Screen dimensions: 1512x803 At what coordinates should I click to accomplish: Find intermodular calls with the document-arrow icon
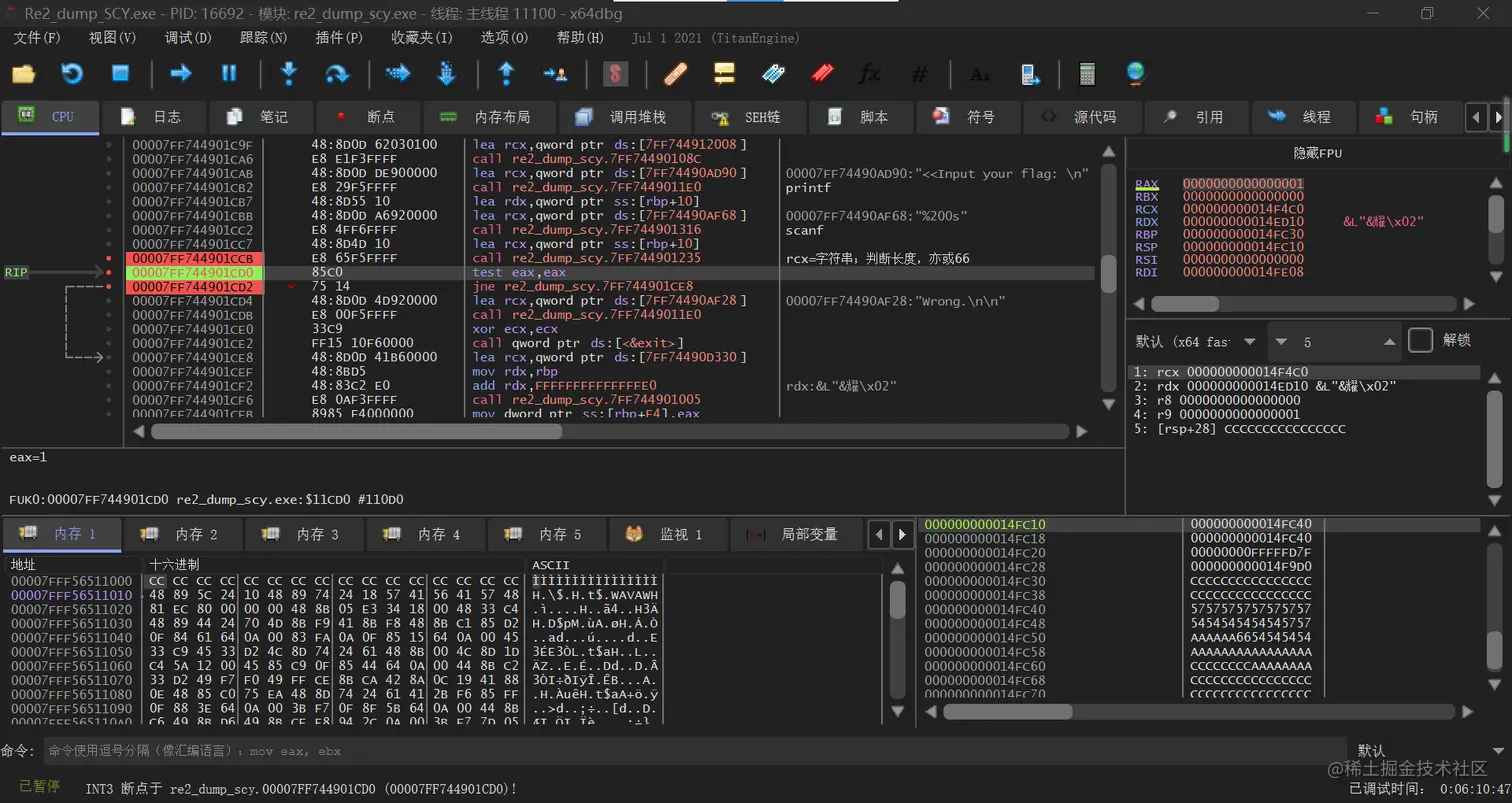[x=1029, y=74]
